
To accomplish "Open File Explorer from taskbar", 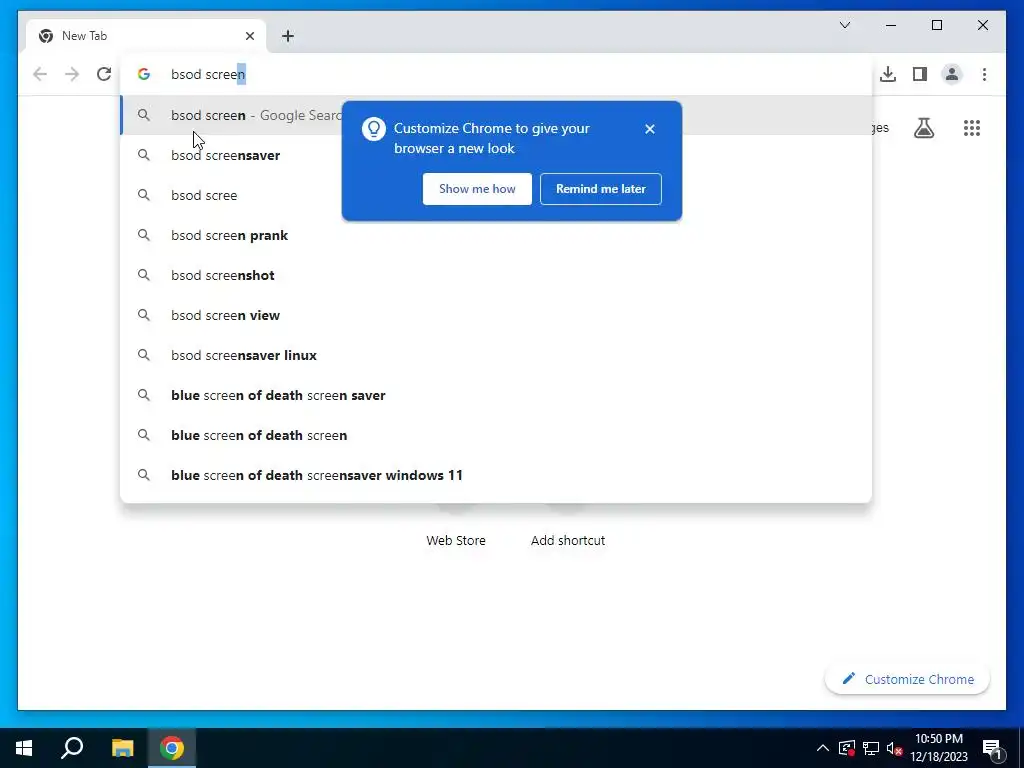I will (122, 748).
